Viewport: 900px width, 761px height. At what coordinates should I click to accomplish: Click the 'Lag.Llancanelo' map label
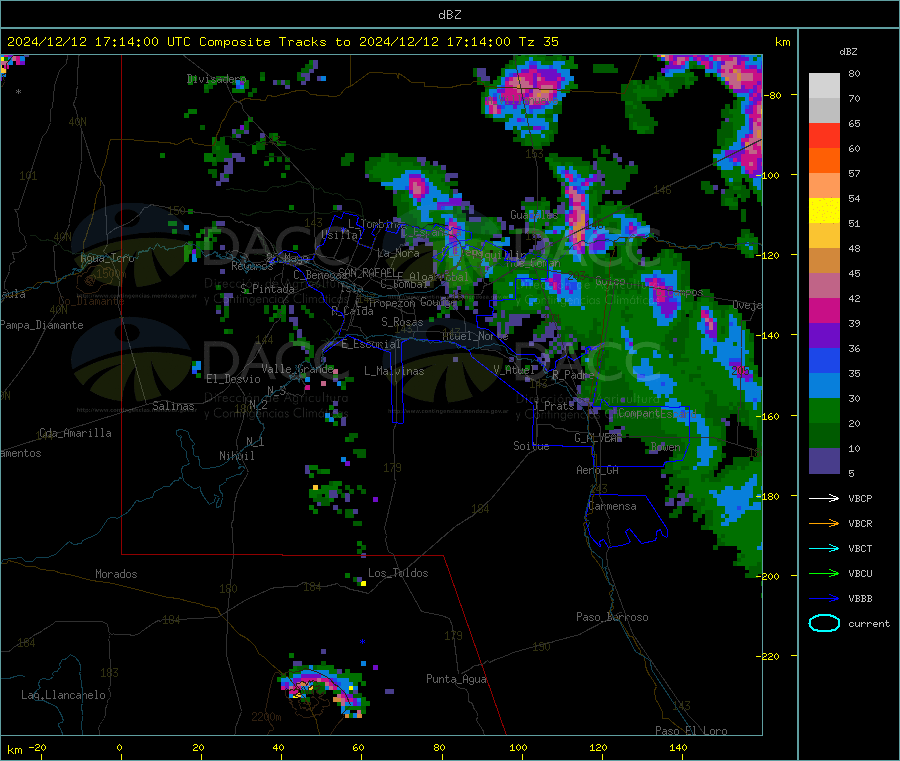63,695
